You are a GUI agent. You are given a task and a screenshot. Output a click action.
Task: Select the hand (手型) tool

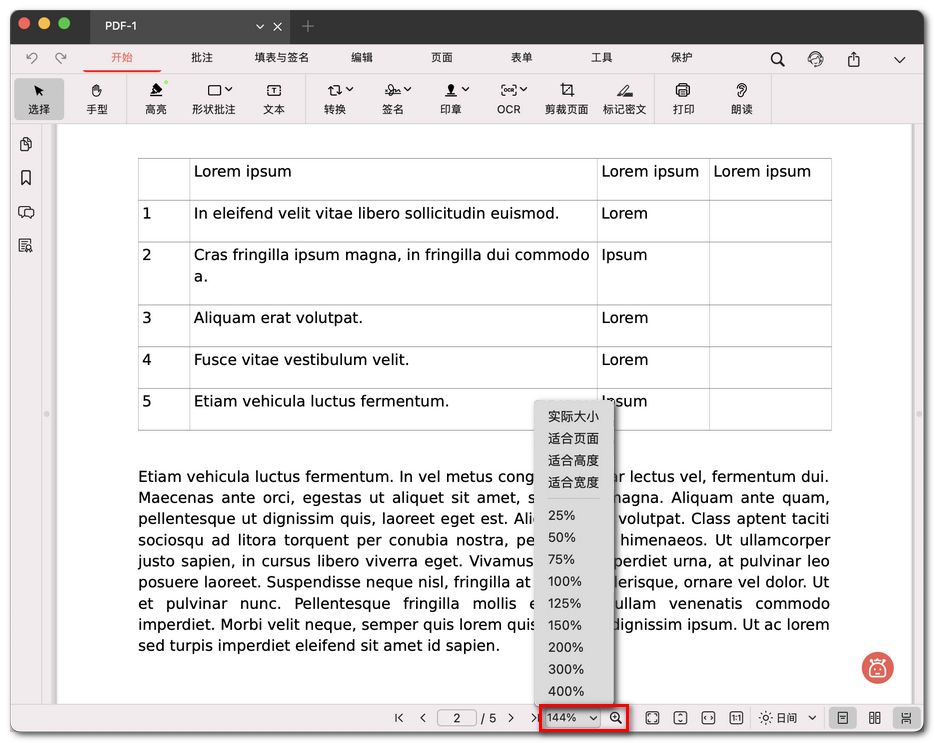tap(97, 98)
